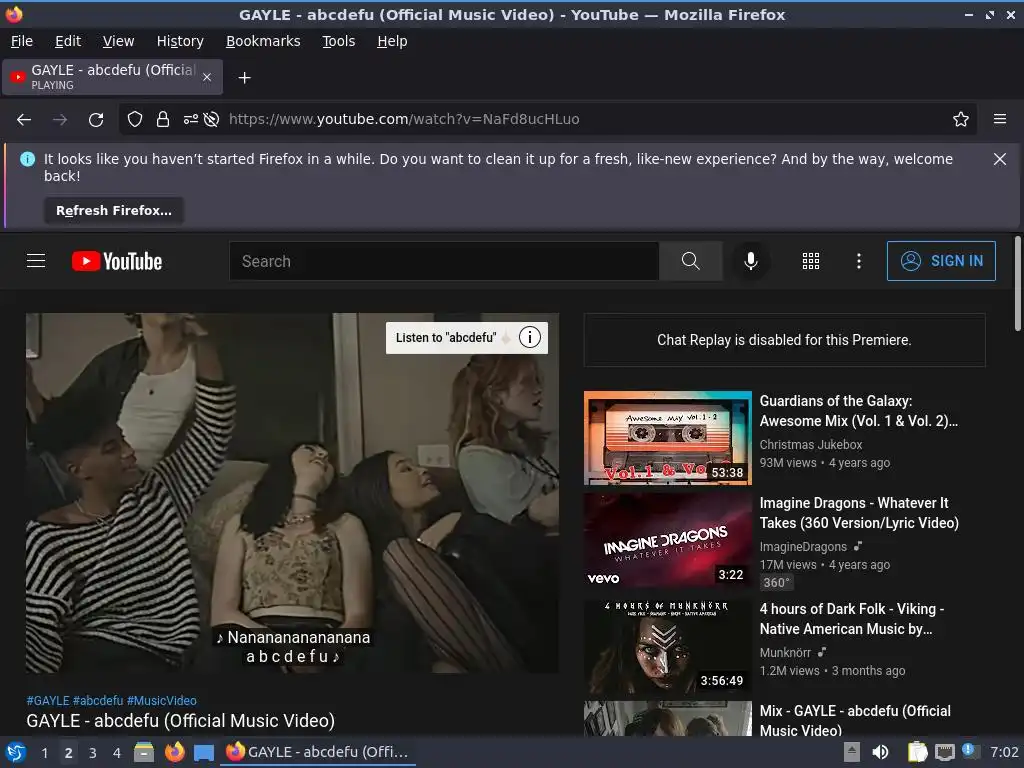This screenshot has height=768, width=1024.
Task: Click the network icon in system tray
Action: coord(944,752)
